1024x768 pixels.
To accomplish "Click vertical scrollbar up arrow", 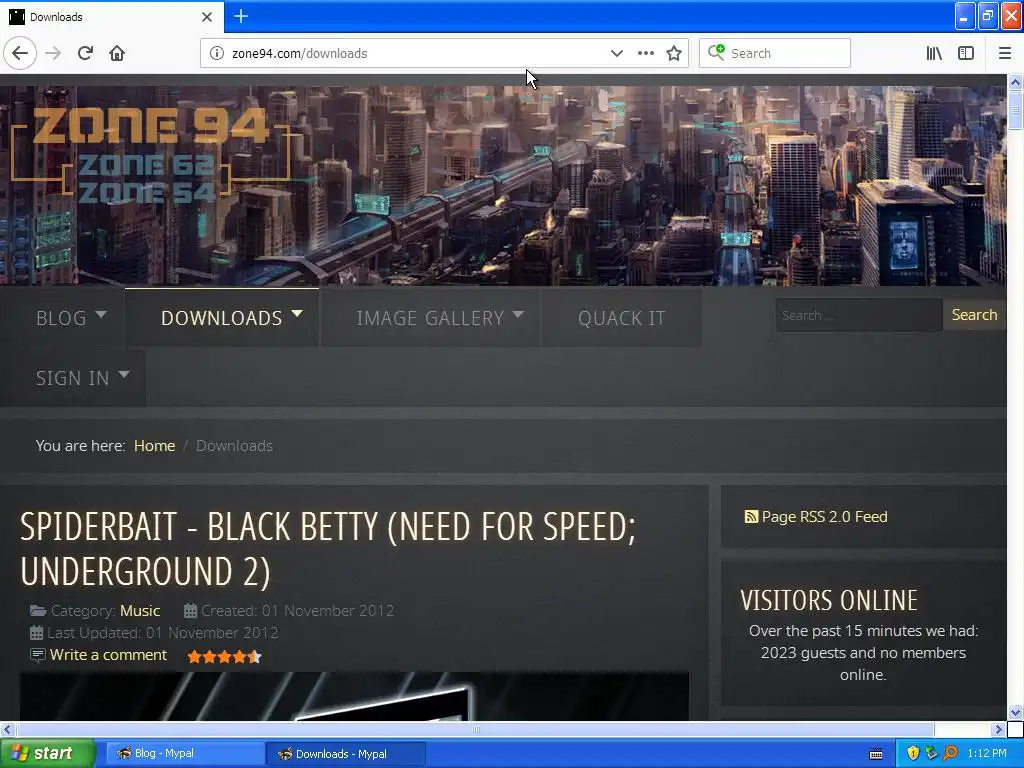I will click(x=1015, y=82).
